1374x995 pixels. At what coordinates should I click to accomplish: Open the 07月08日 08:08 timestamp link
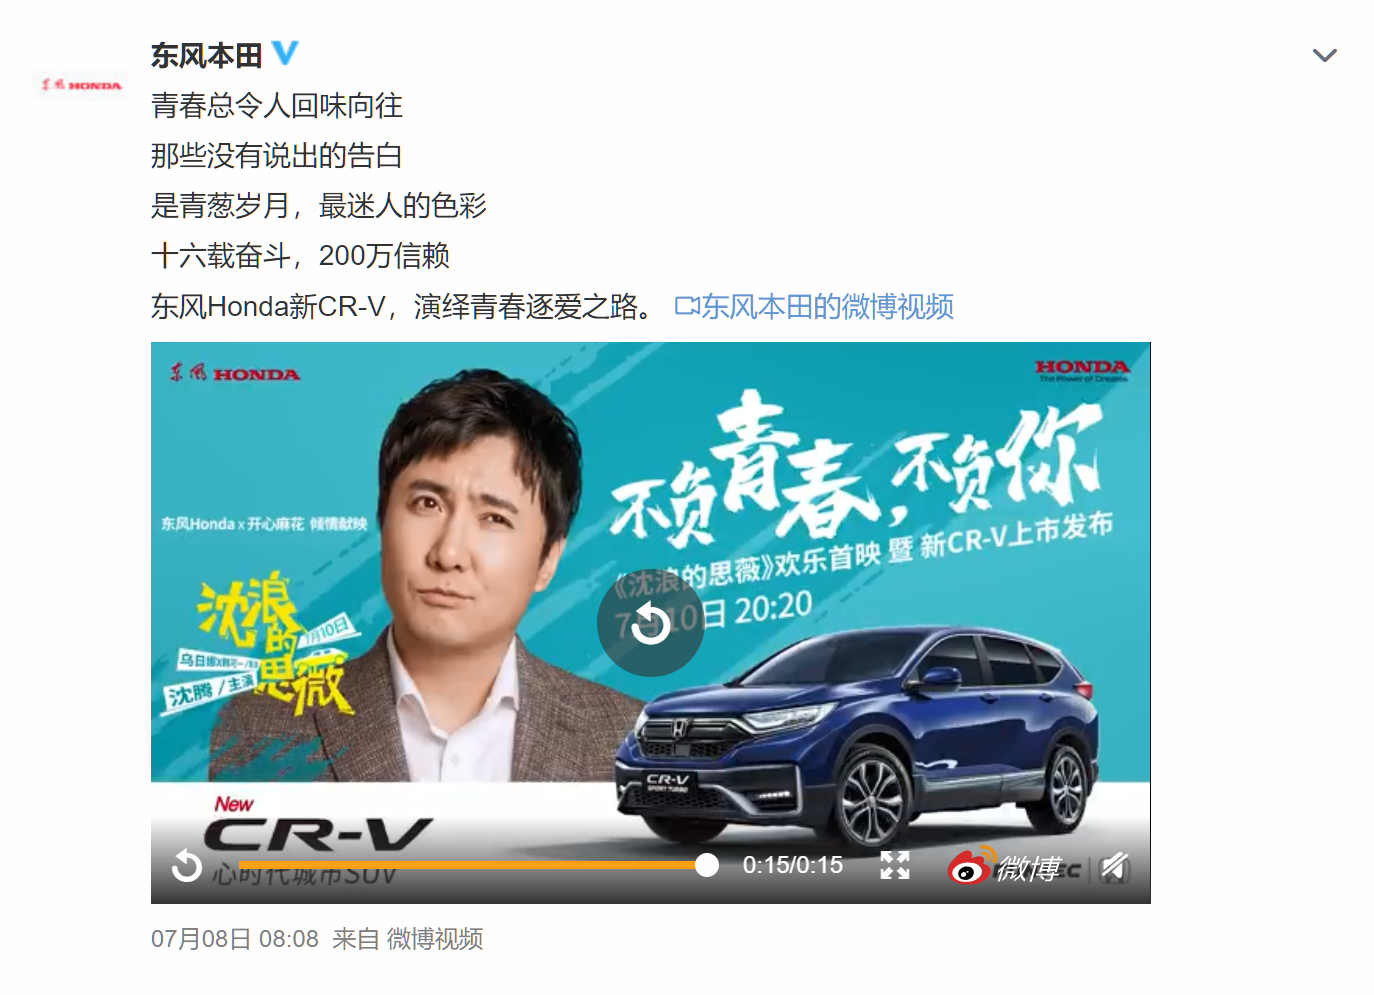click(235, 939)
